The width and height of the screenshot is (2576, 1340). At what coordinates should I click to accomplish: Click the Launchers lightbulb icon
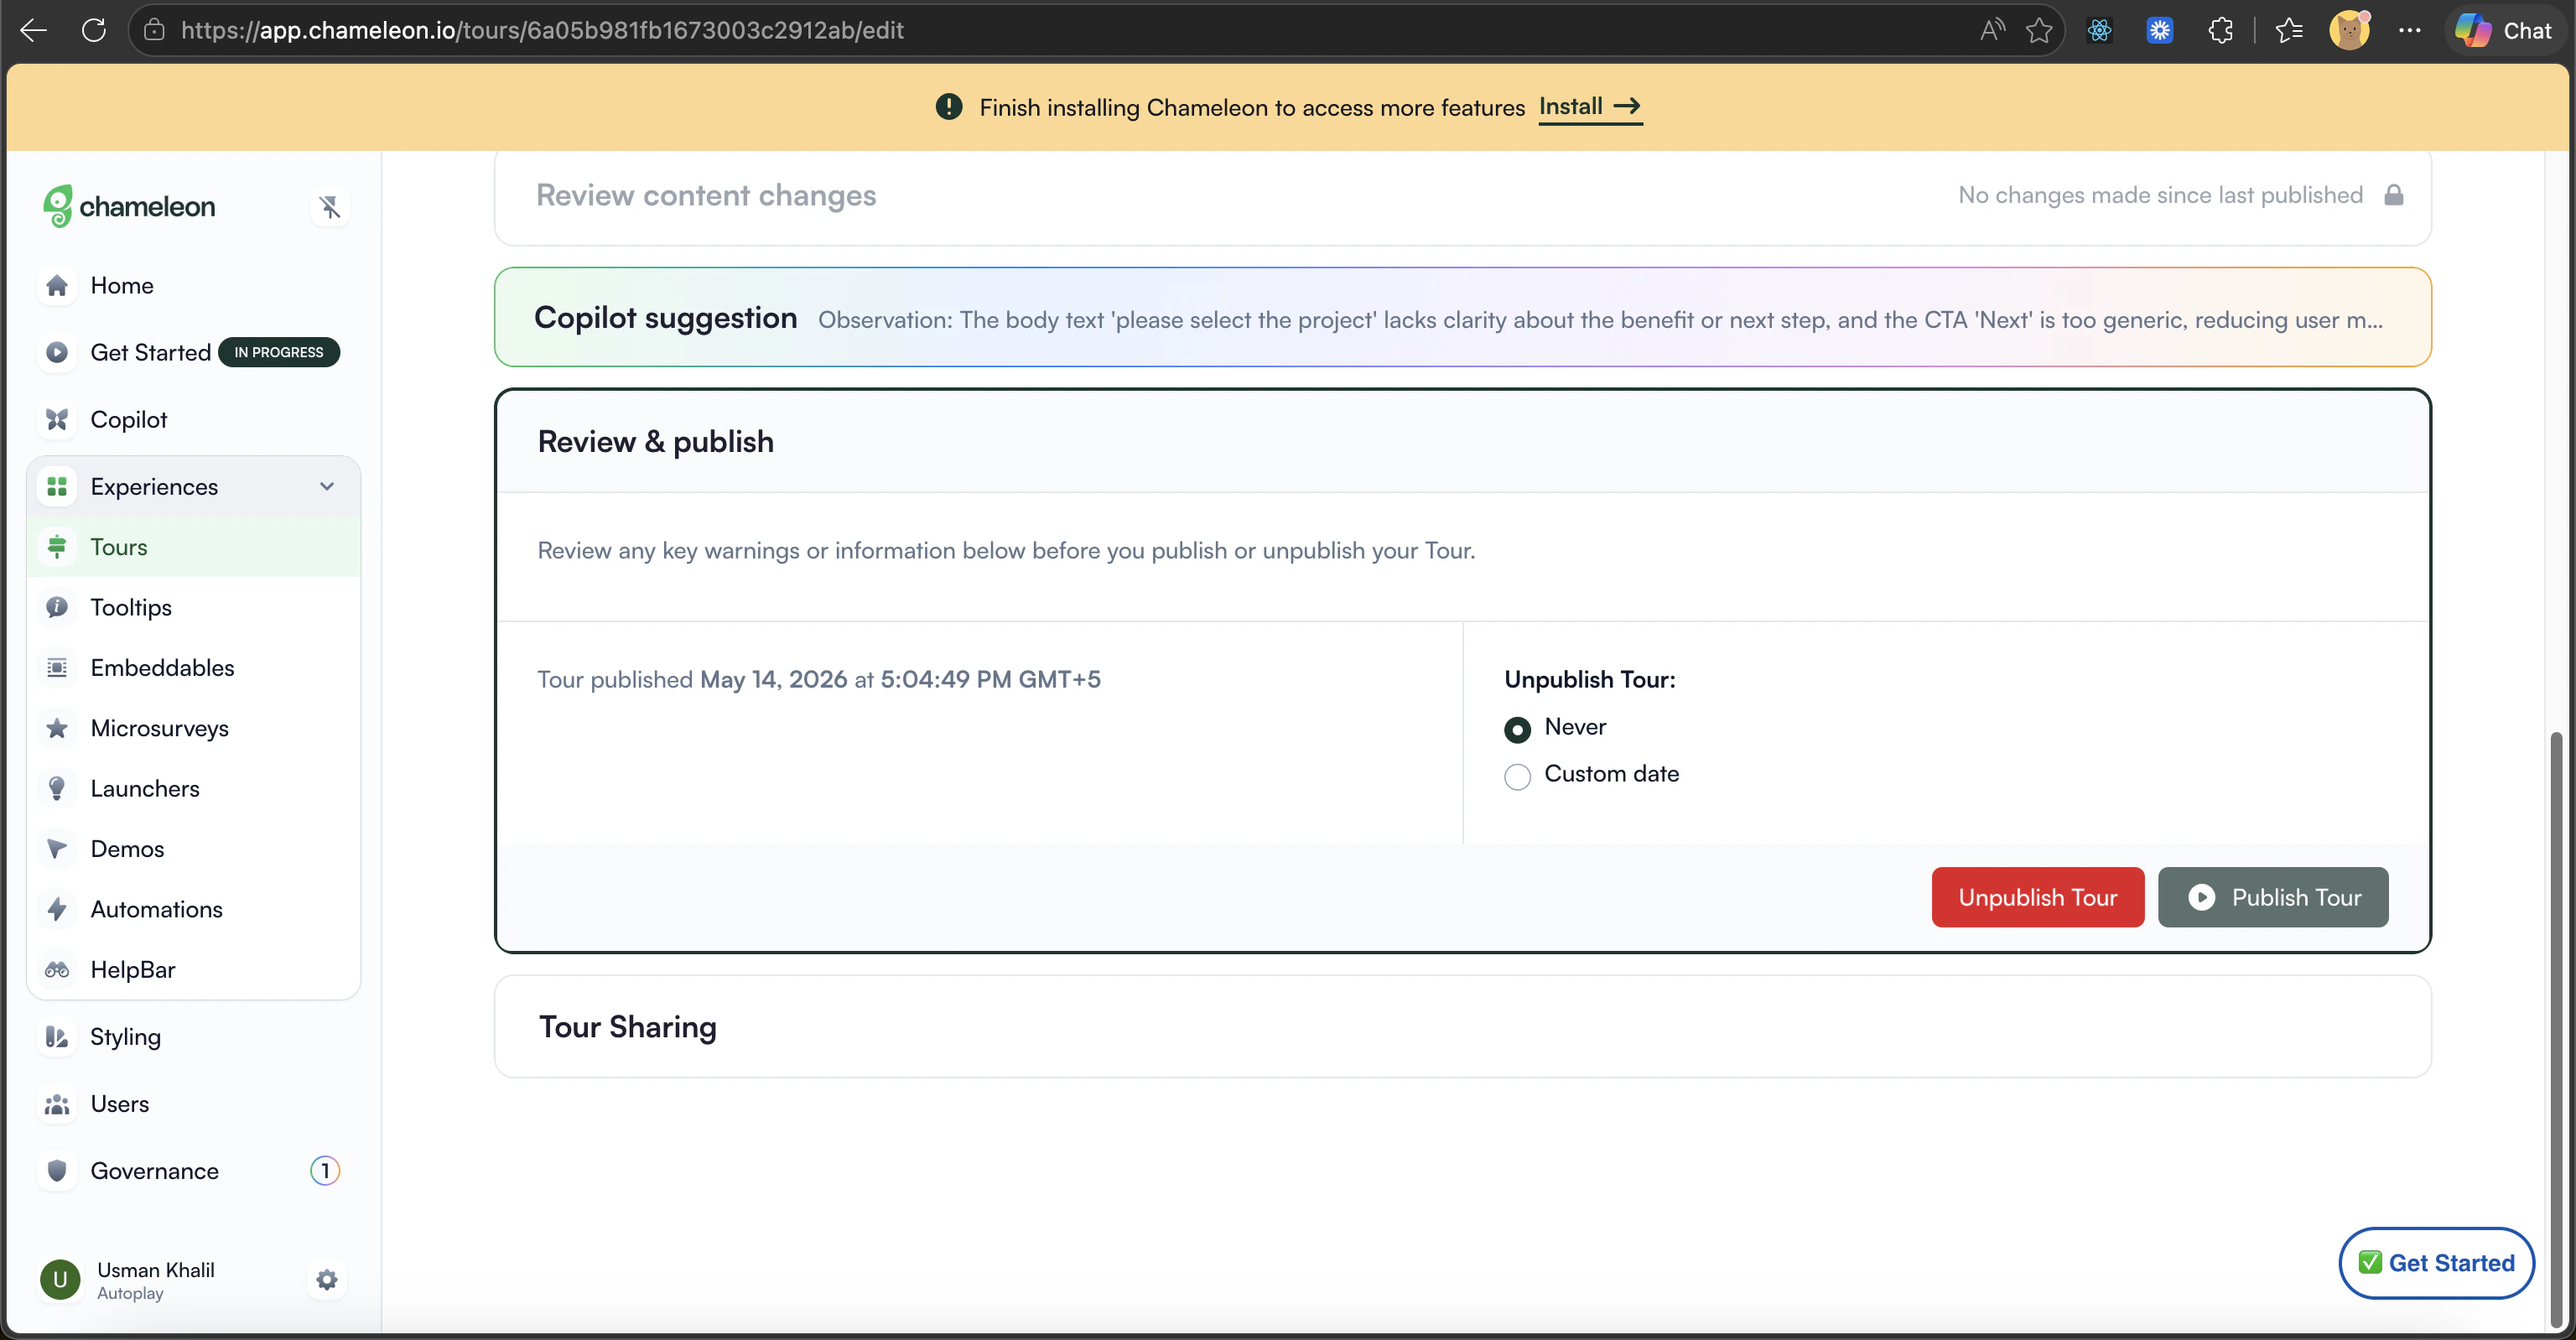tap(57, 788)
